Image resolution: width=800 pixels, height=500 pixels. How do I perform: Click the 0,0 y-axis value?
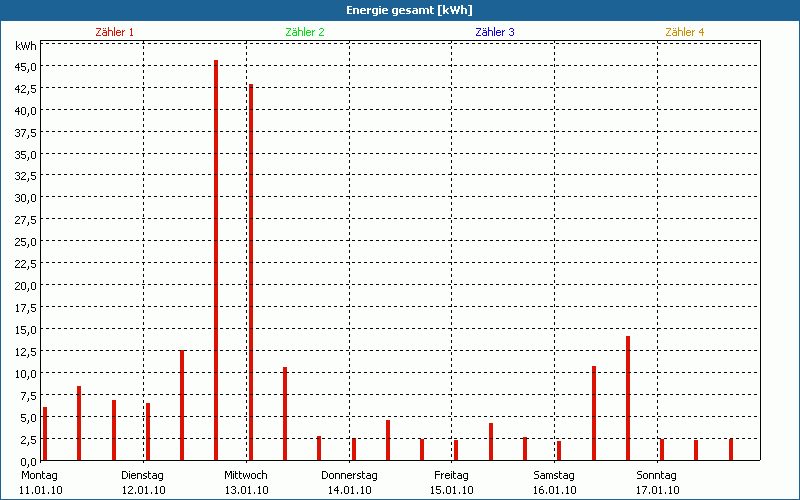[28, 461]
